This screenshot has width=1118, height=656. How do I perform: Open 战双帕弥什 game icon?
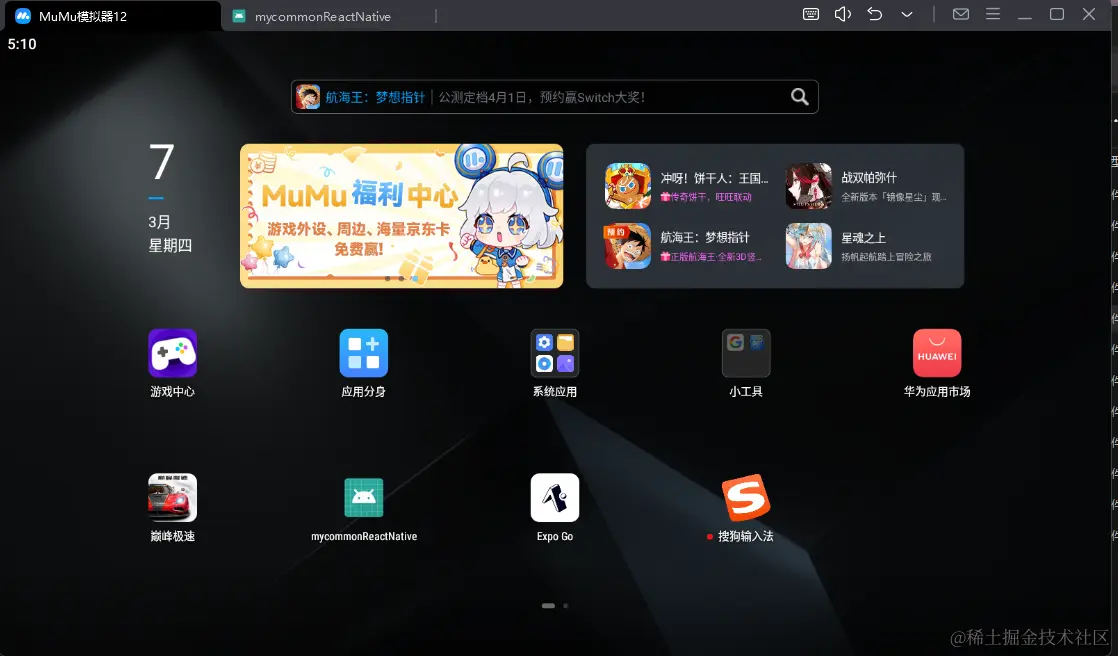click(809, 185)
